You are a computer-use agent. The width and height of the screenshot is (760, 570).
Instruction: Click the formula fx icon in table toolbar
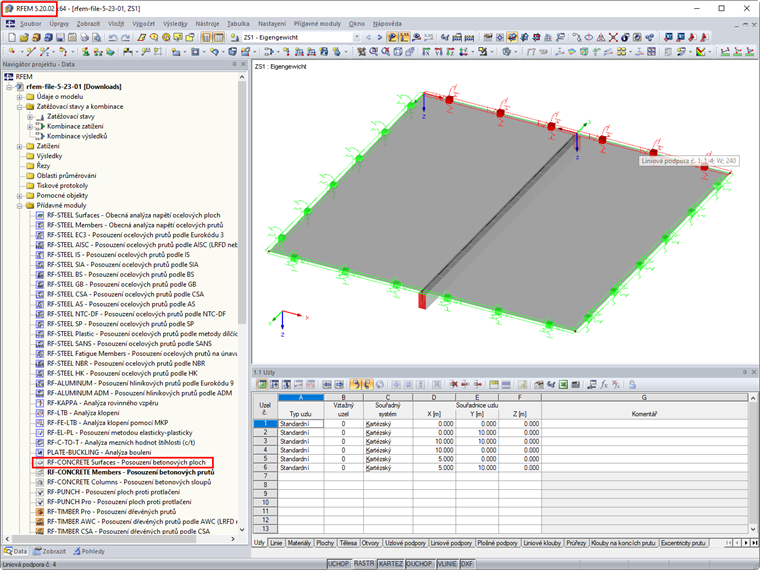pyautogui.click(x=604, y=384)
